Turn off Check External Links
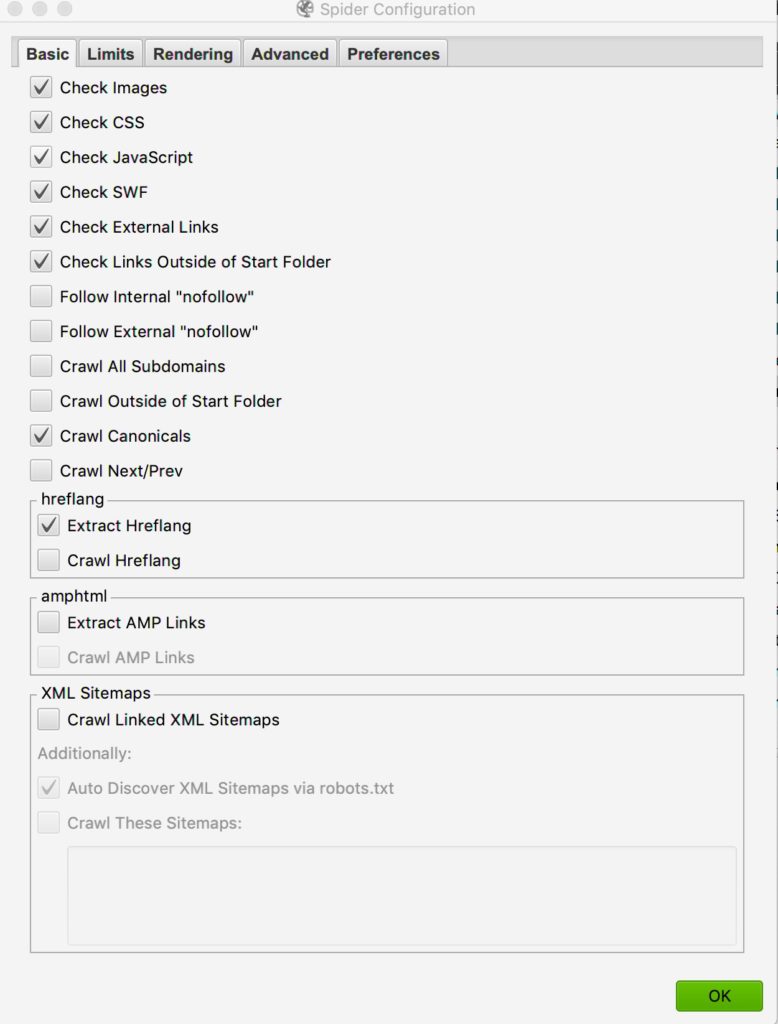778x1024 pixels. point(41,227)
